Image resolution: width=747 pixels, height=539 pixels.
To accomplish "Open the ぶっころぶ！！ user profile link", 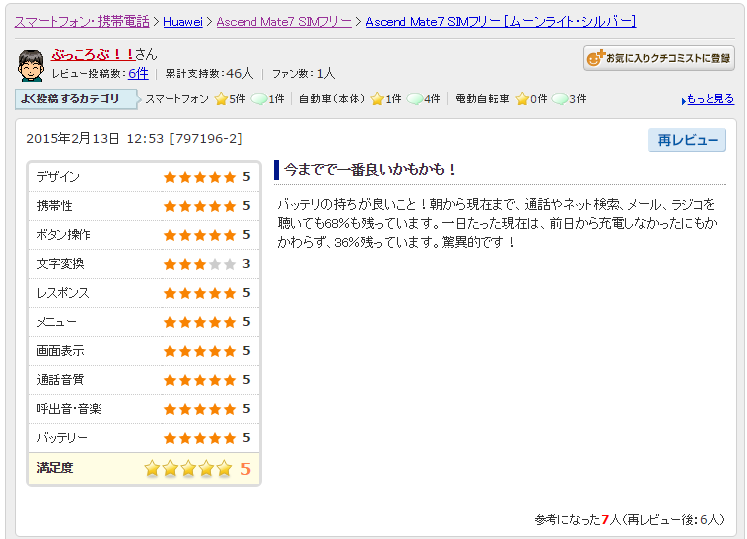I will (93, 54).
